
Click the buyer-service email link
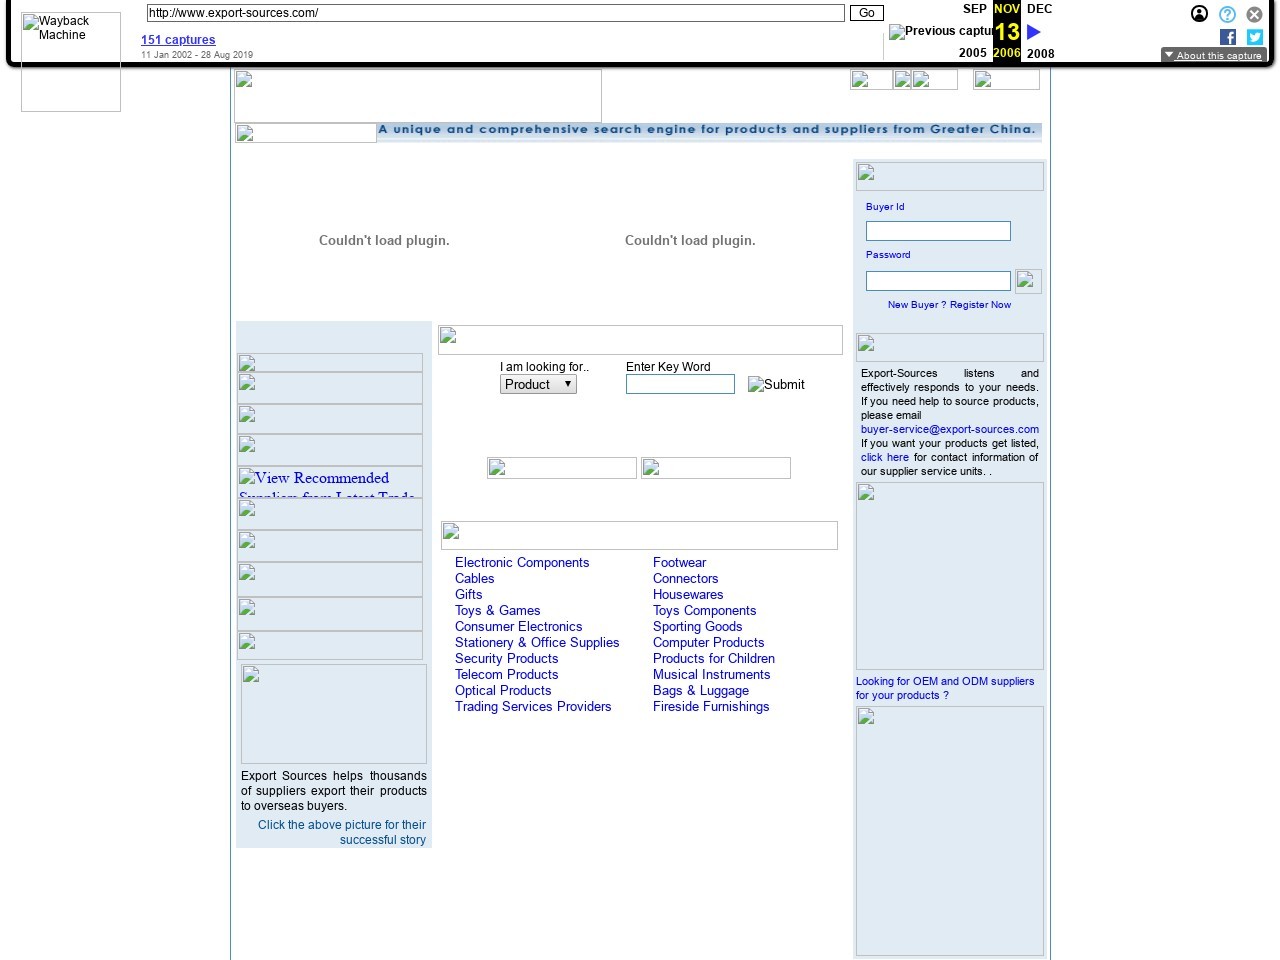pyautogui.click(x=949, y=429)
